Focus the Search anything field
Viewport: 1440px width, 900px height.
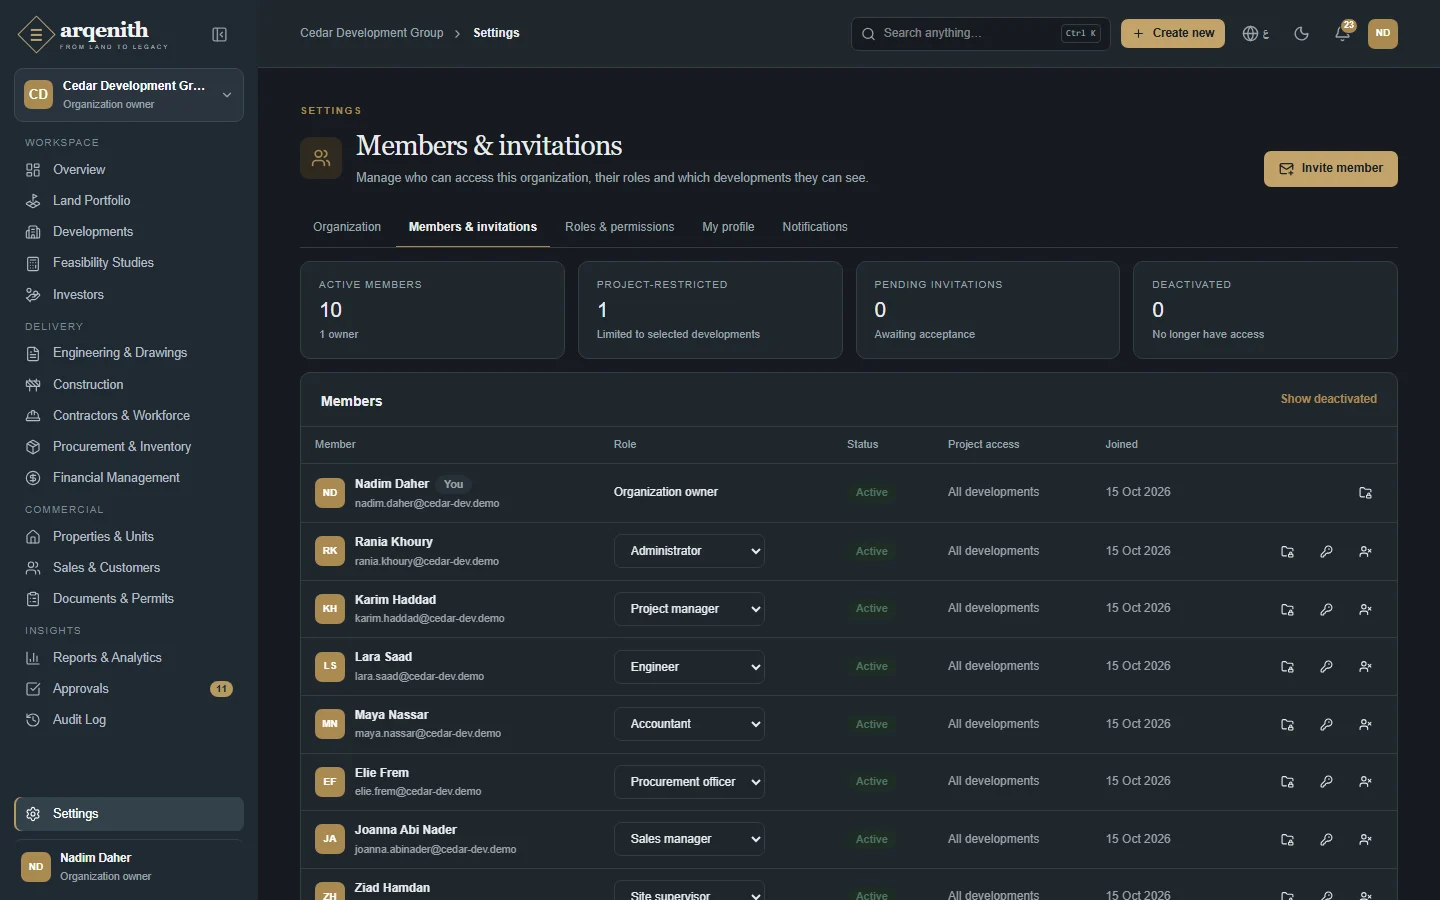click(981, 33)
